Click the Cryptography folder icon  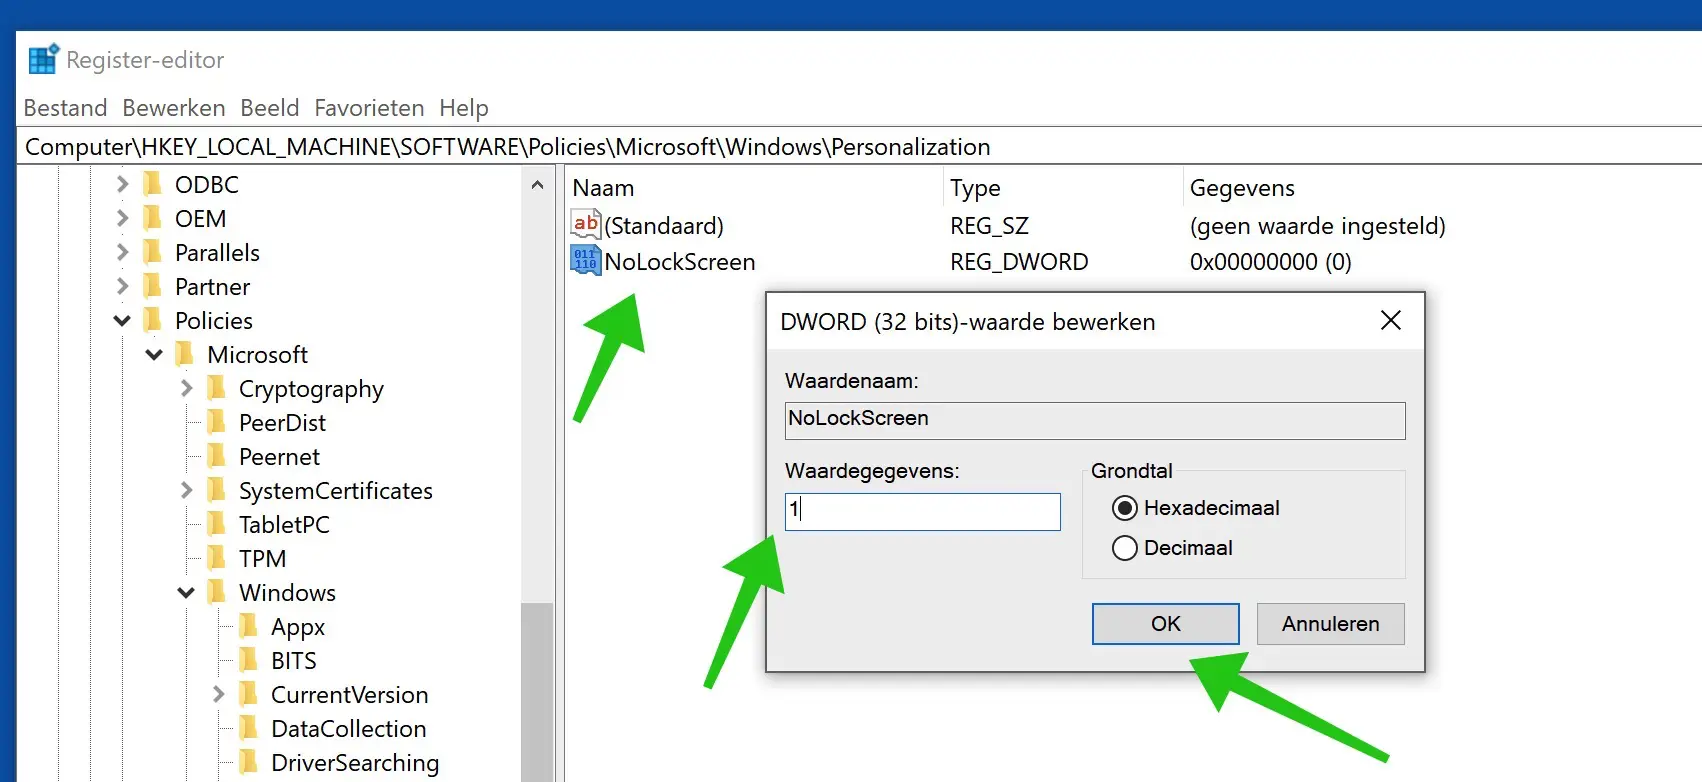click(x=217, y=388)
